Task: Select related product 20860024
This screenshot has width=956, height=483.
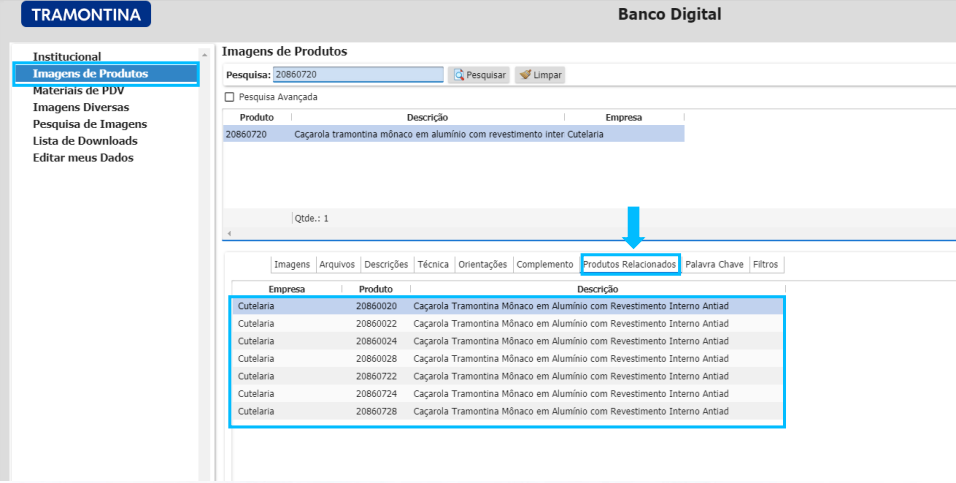Action: click(x=507, y=342)
